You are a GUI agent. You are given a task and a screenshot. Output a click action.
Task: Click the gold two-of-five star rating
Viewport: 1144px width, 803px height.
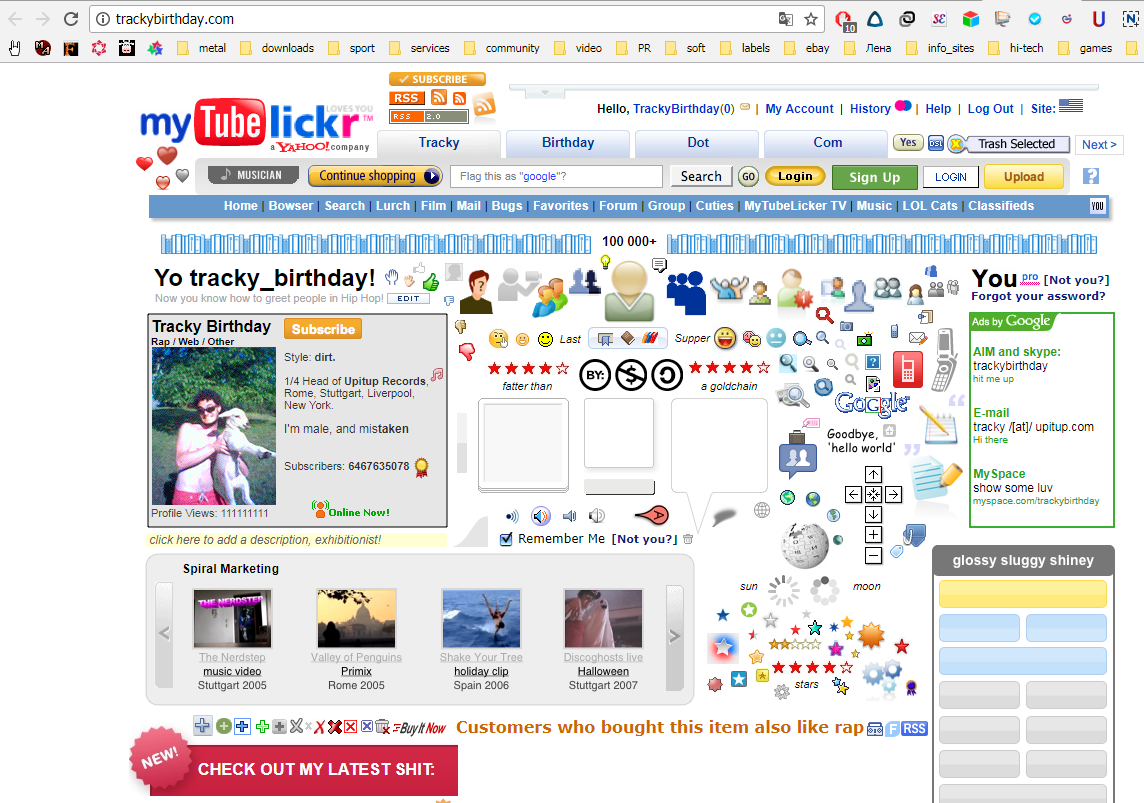795,644
